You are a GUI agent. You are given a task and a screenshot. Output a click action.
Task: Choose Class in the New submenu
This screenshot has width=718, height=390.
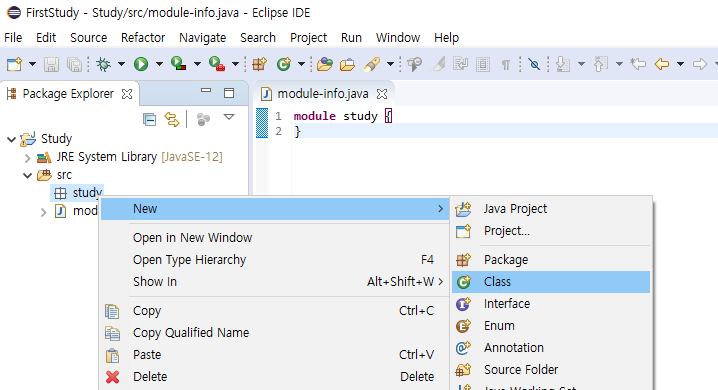pyautogui.click(x=551, y=282)
